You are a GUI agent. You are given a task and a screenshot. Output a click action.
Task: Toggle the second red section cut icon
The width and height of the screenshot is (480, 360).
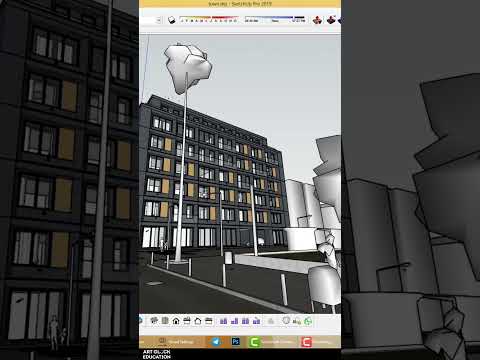tap(331, 20)
